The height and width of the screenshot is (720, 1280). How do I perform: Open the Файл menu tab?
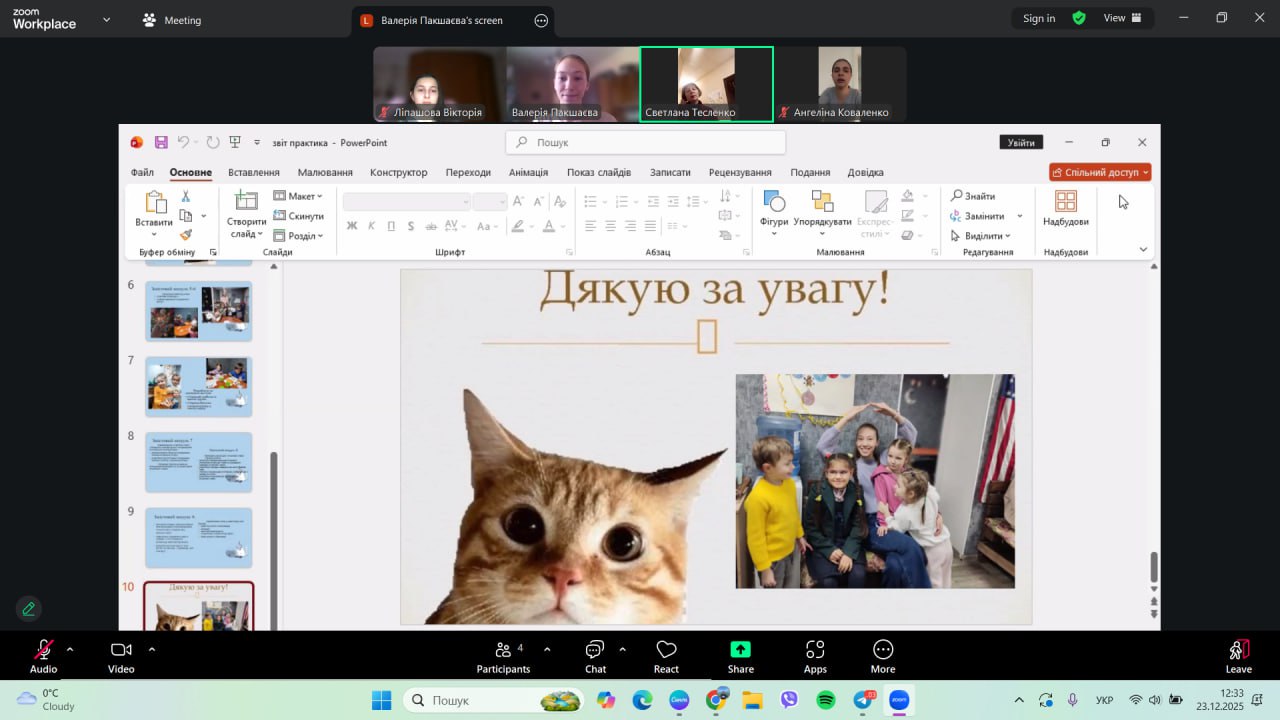click(142, 172)
